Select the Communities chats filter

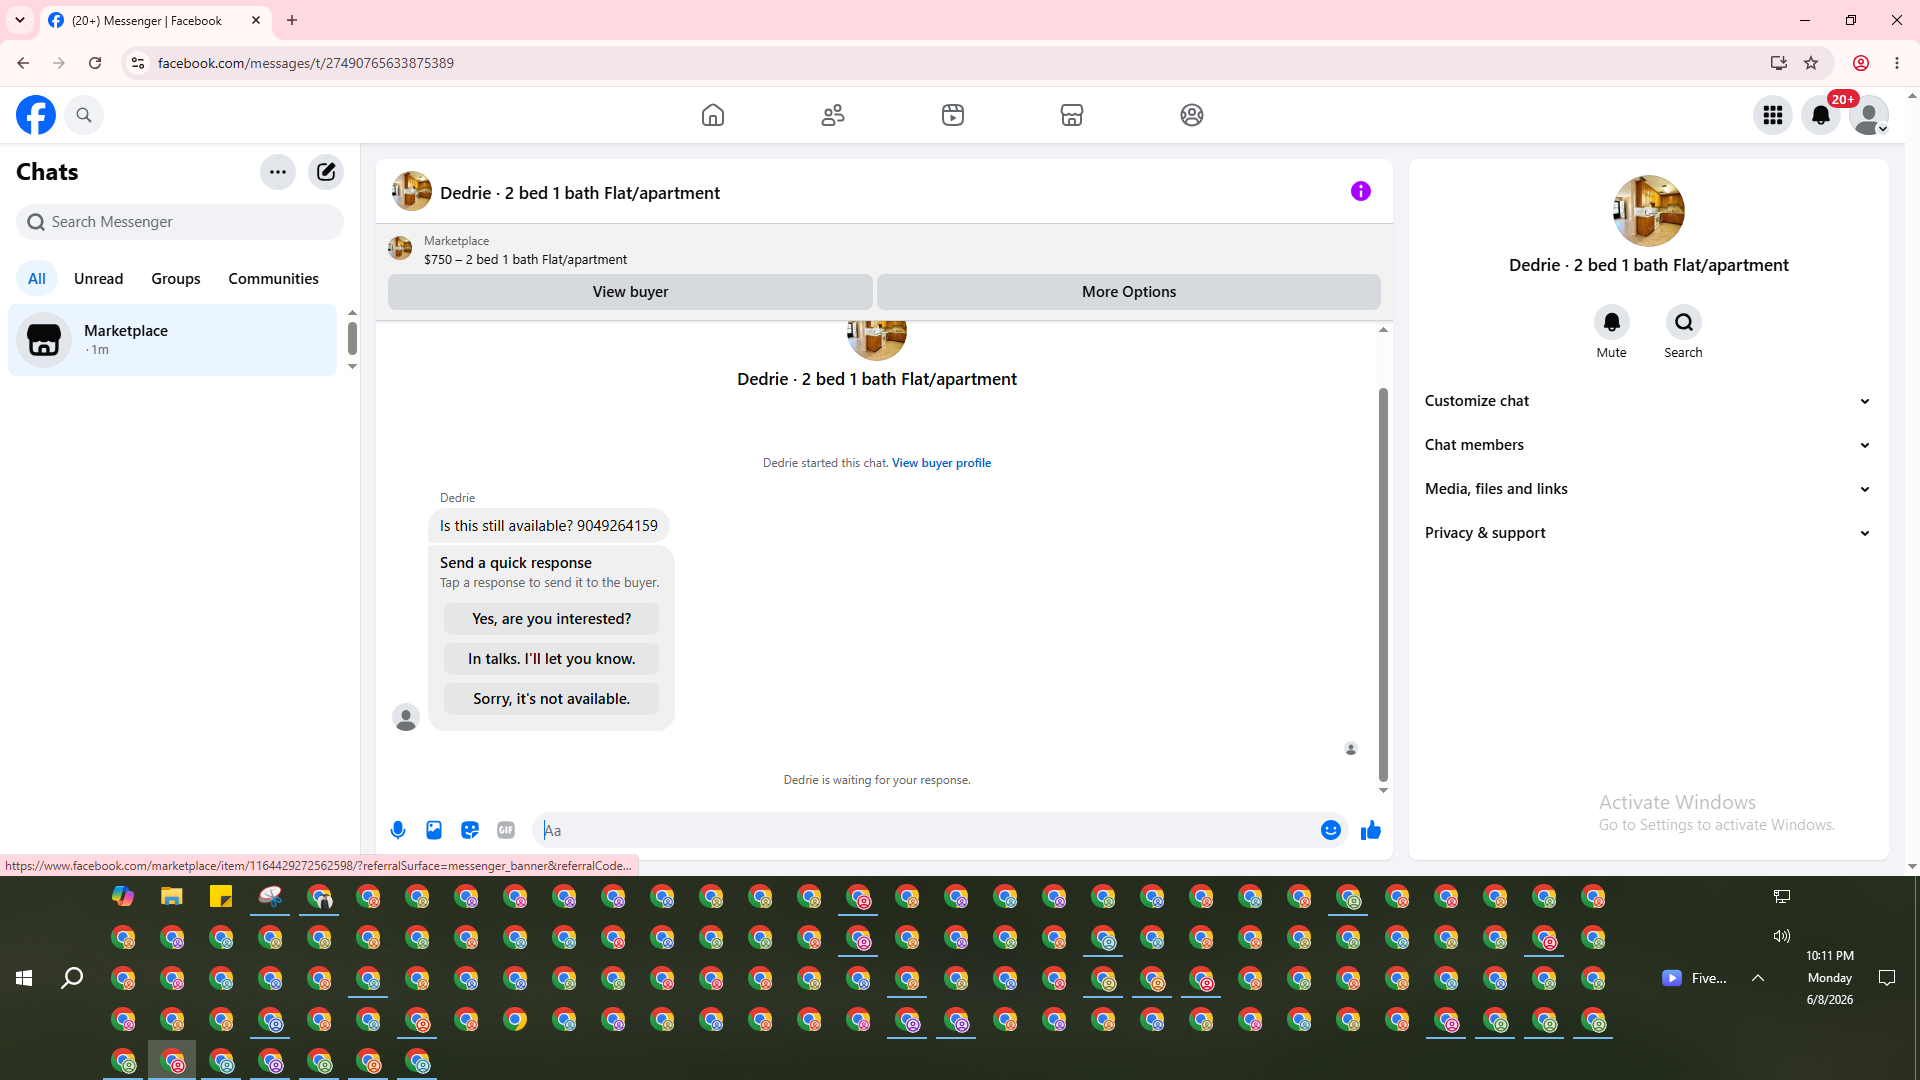pos(274,279)
